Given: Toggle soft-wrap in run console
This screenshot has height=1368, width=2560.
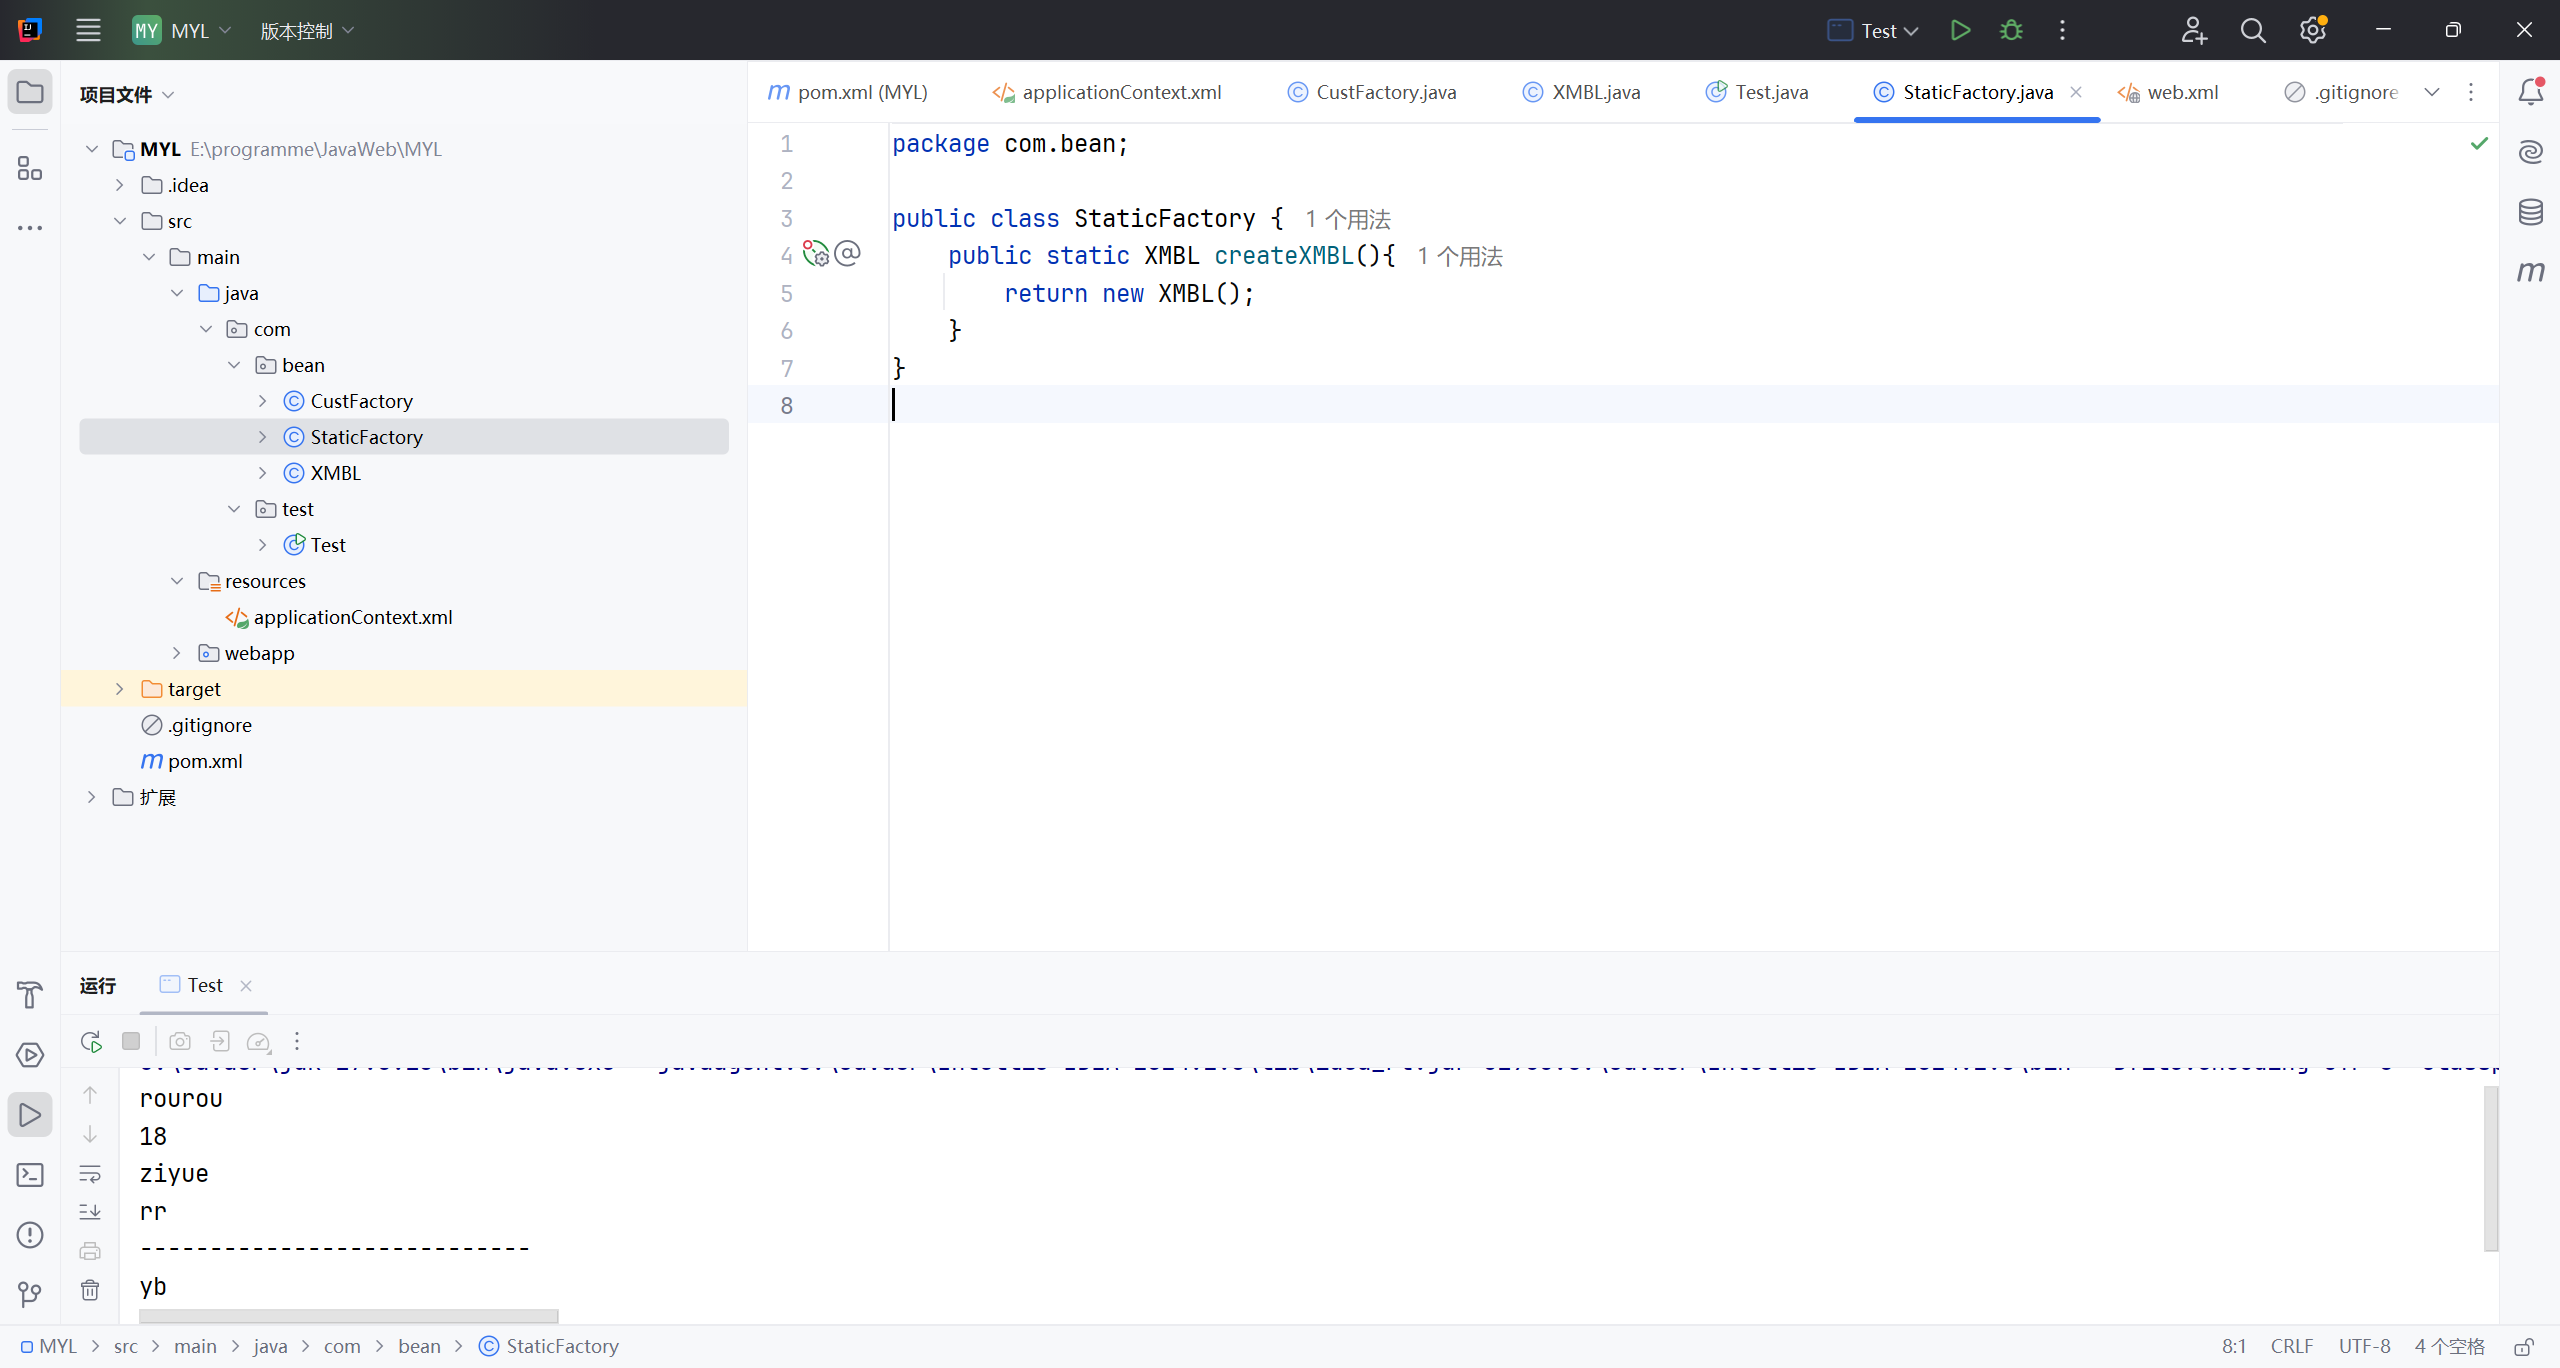Looking at the screenshot, I should tap(90, 1174).
